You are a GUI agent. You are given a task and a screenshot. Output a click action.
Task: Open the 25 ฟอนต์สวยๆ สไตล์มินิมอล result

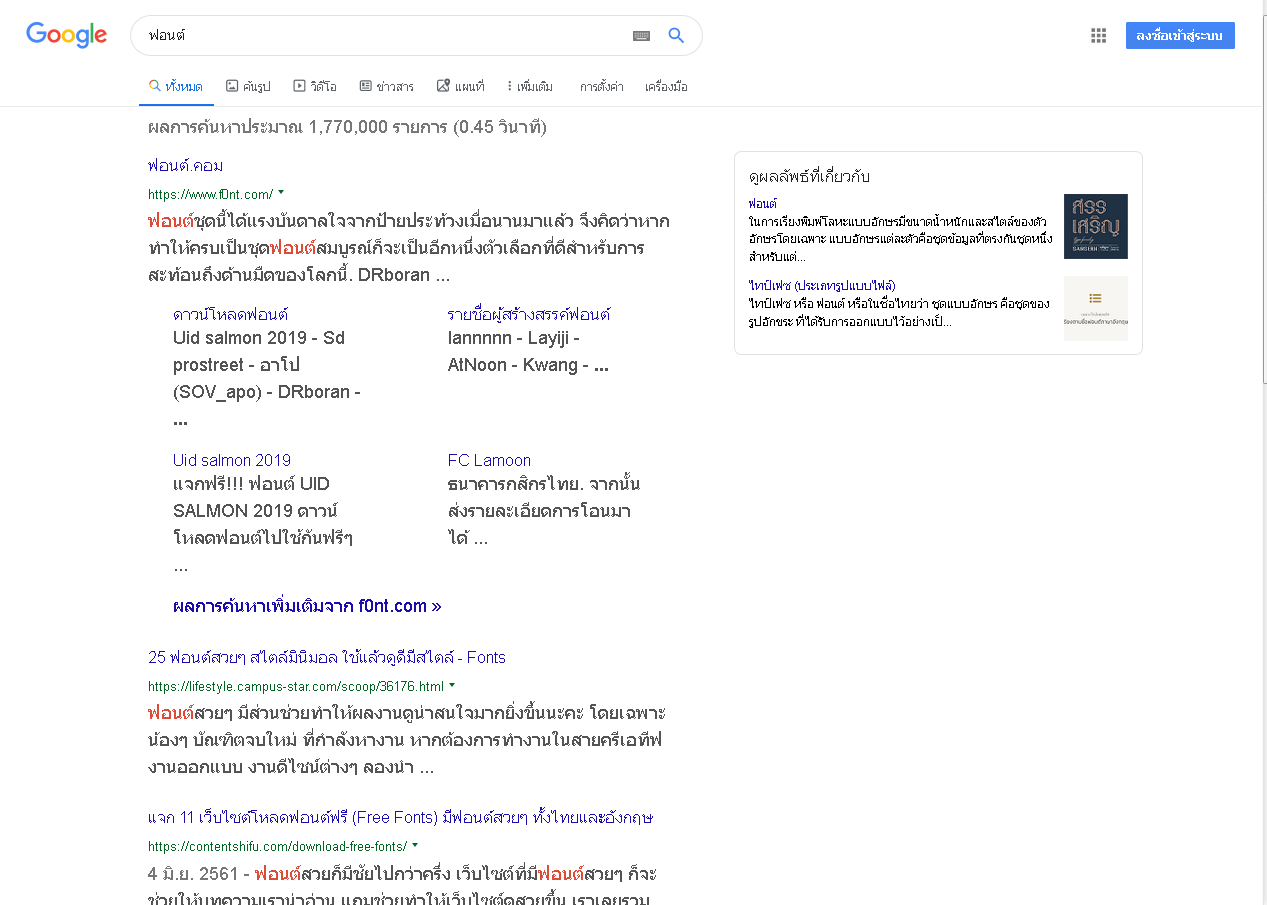pyautogui.click(x=327, y=657)
